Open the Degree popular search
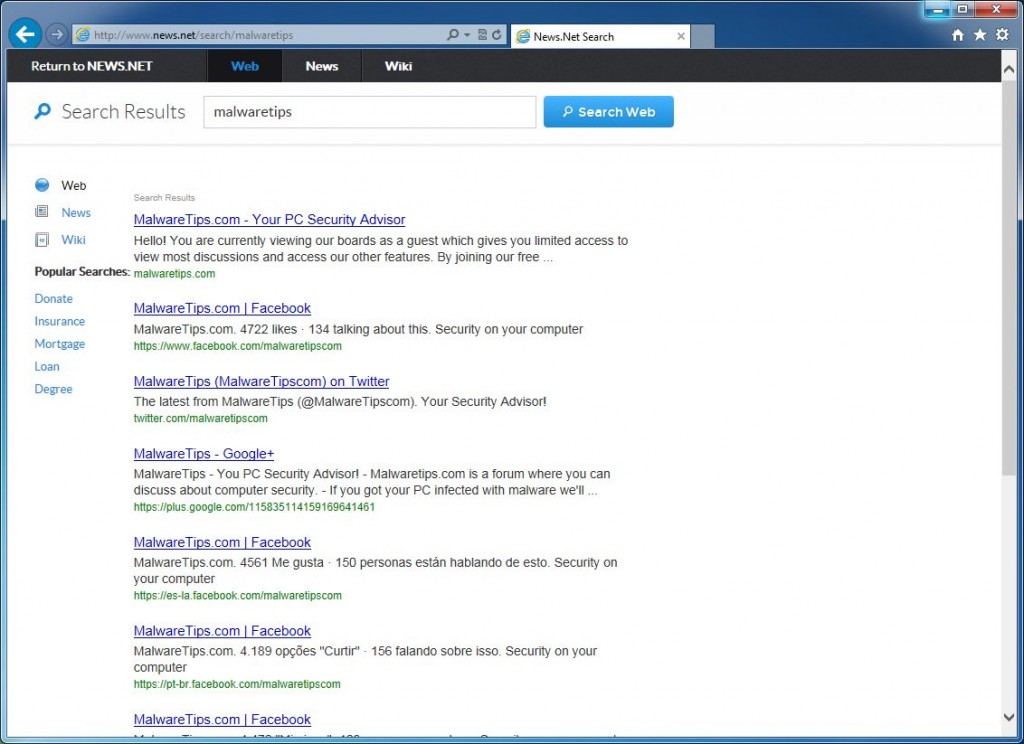The image size is (1024, 744). 54,389
